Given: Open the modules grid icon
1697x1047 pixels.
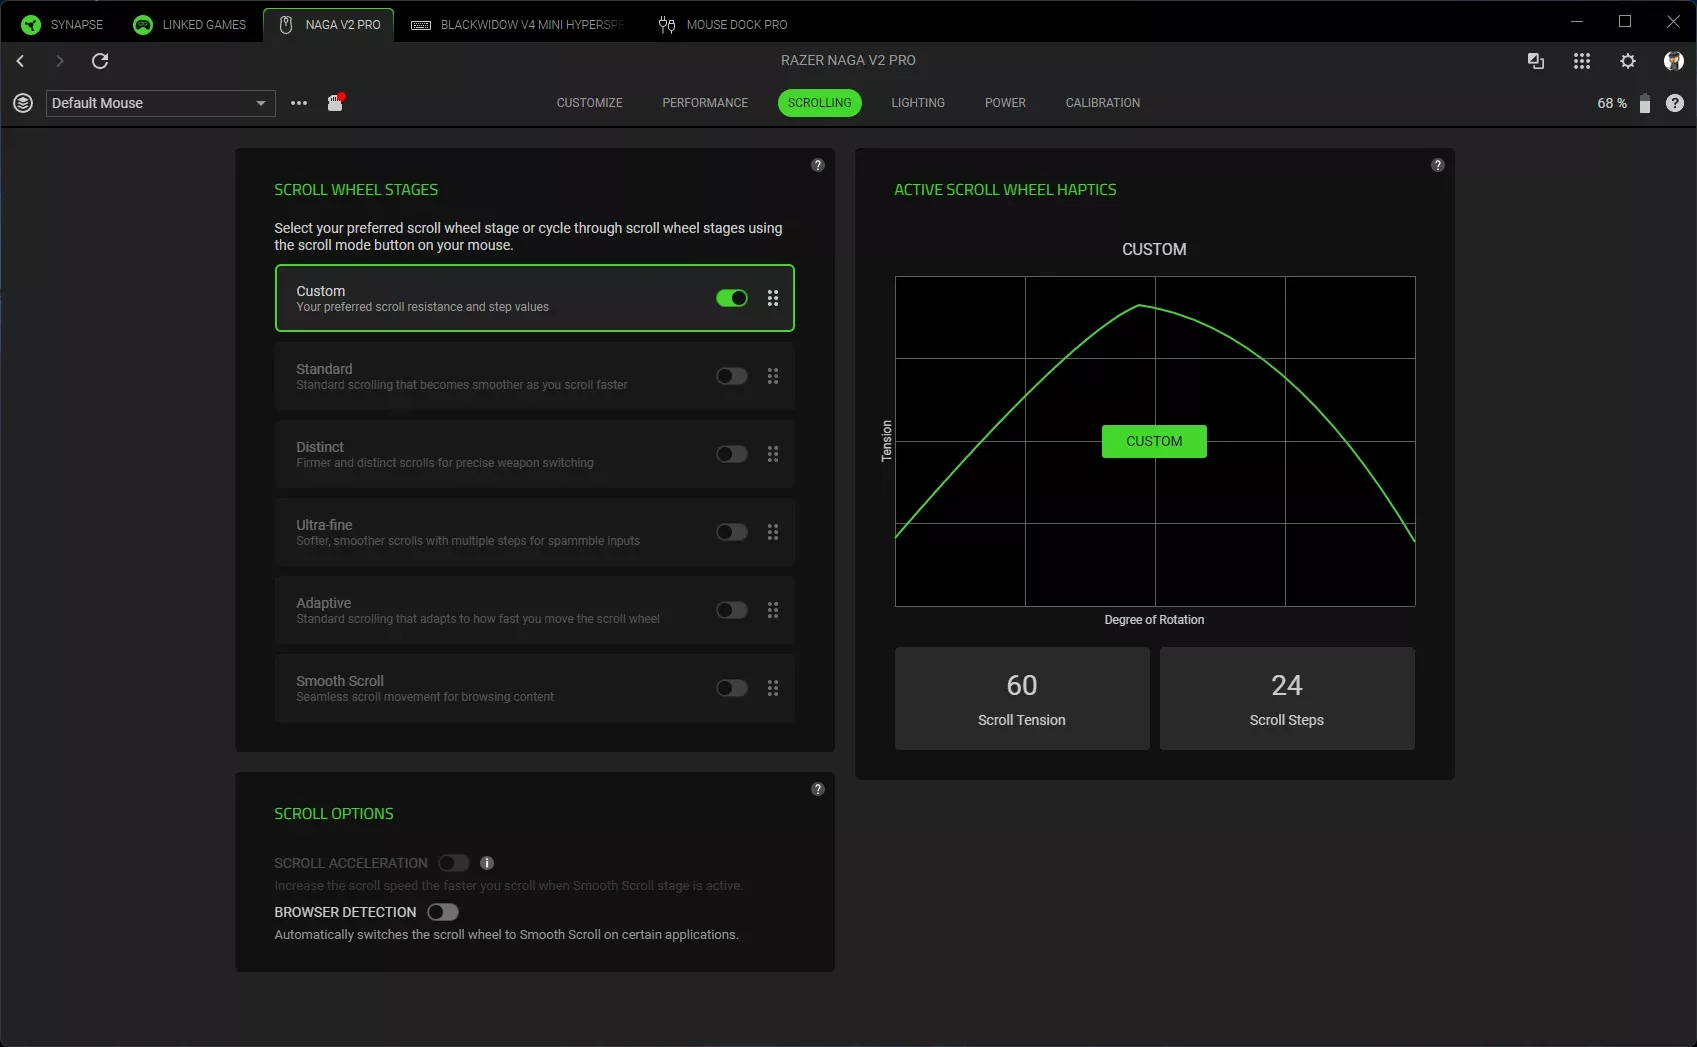Looking at the screenshot, I should (1582, 61).
